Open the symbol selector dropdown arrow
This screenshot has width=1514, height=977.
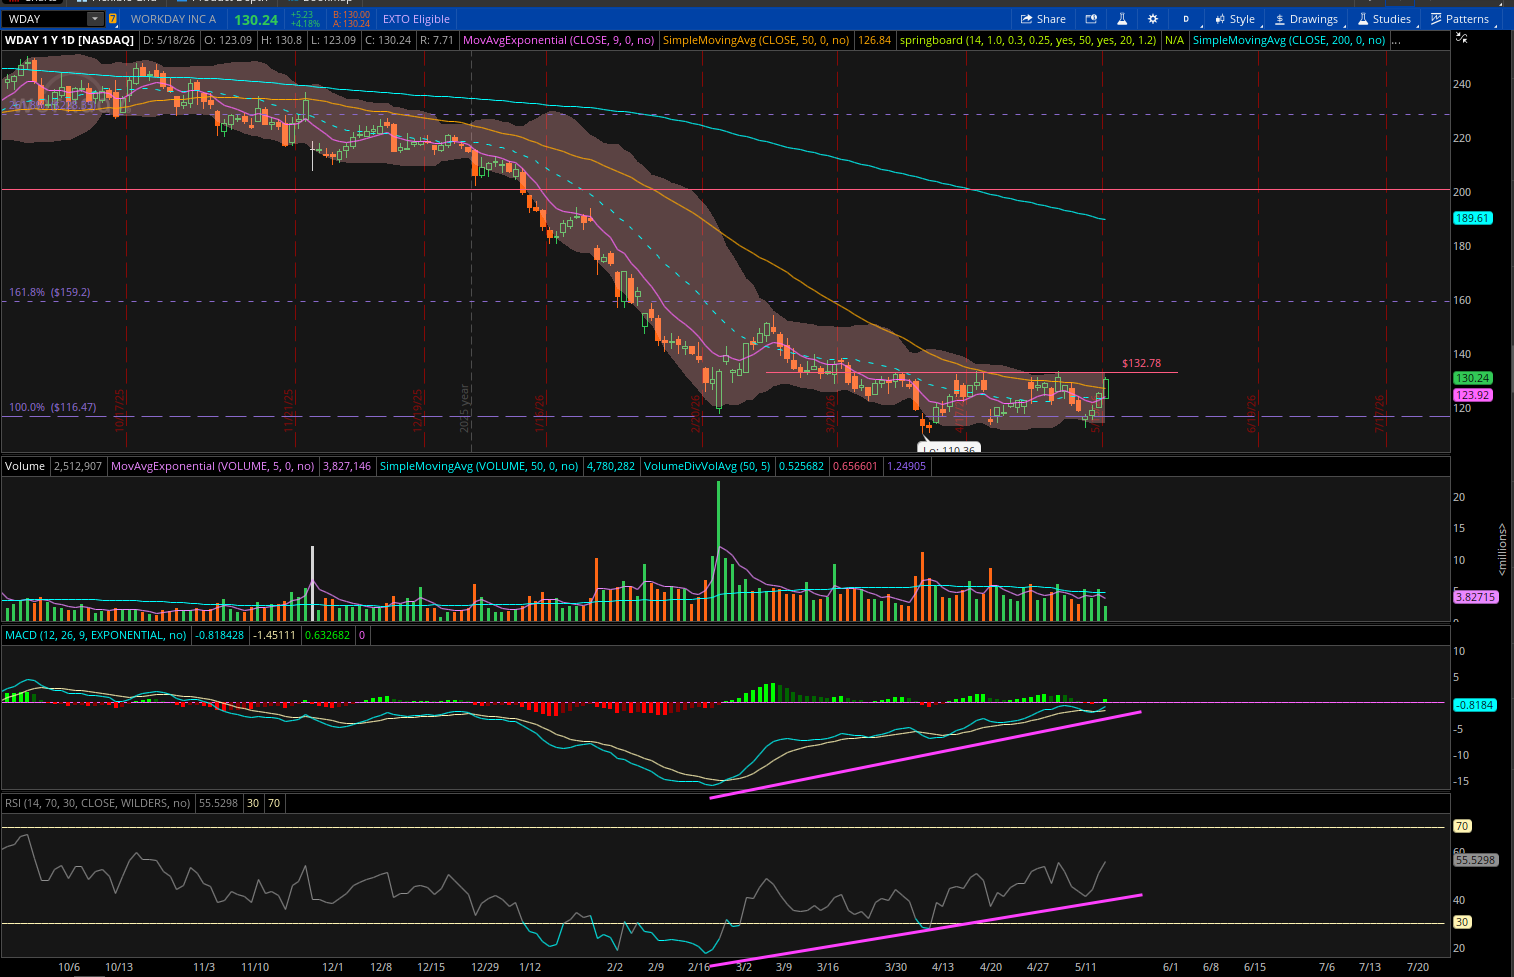click(95, 19)
